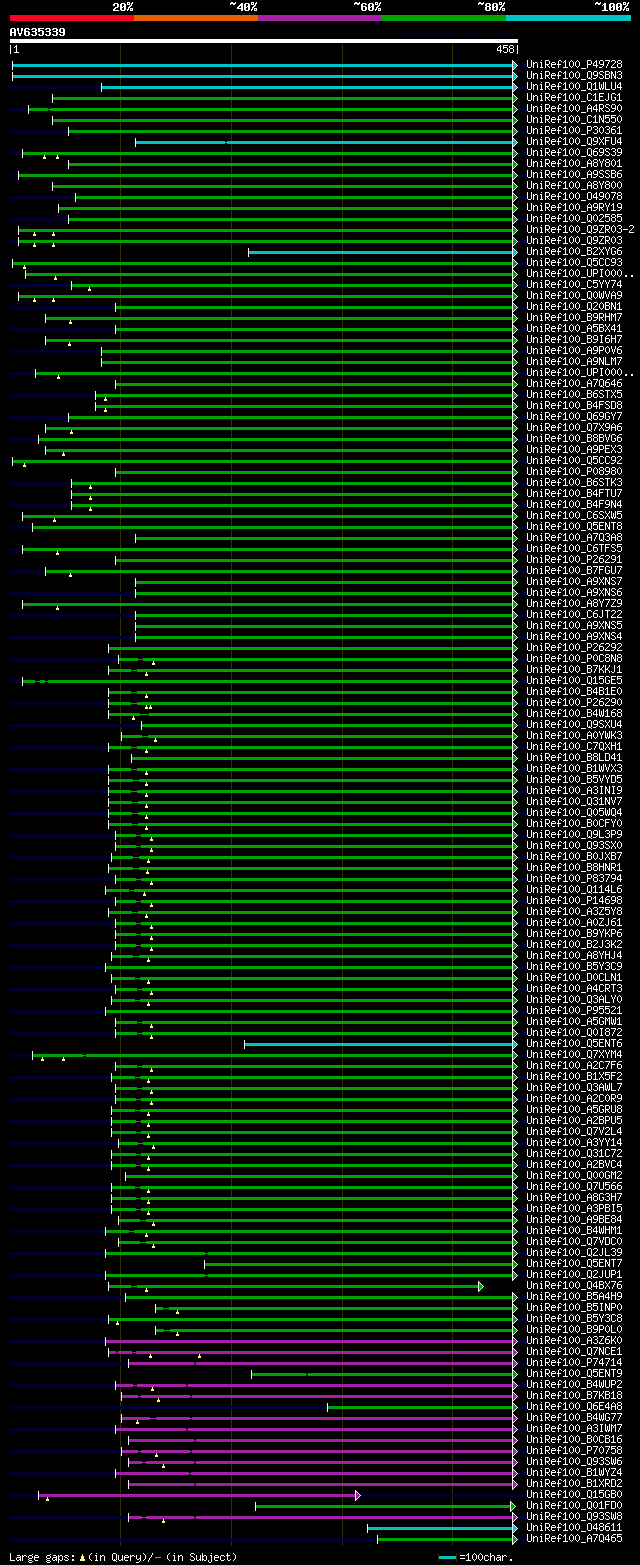Open UniRef100_A3Z6K0 hit
The width and height of the screenshot is (640, 1565).
(574, 1340)
